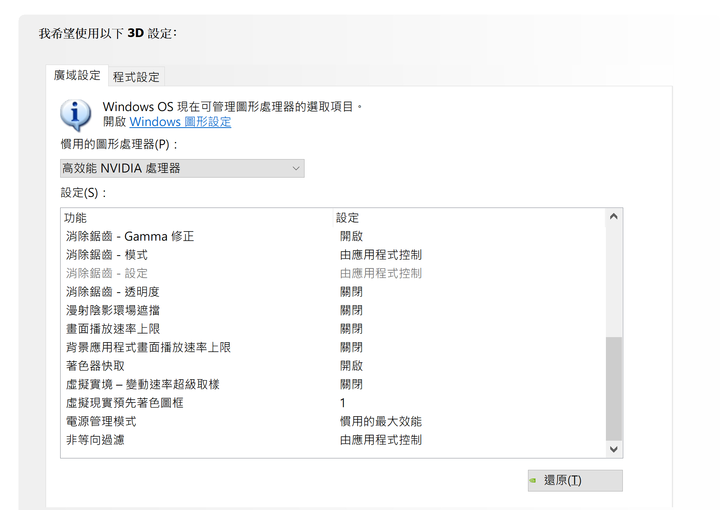Click the 由應用程式控制 value for 非等向過濾
The image size is (720, 510).
click(x=381, y=440)
